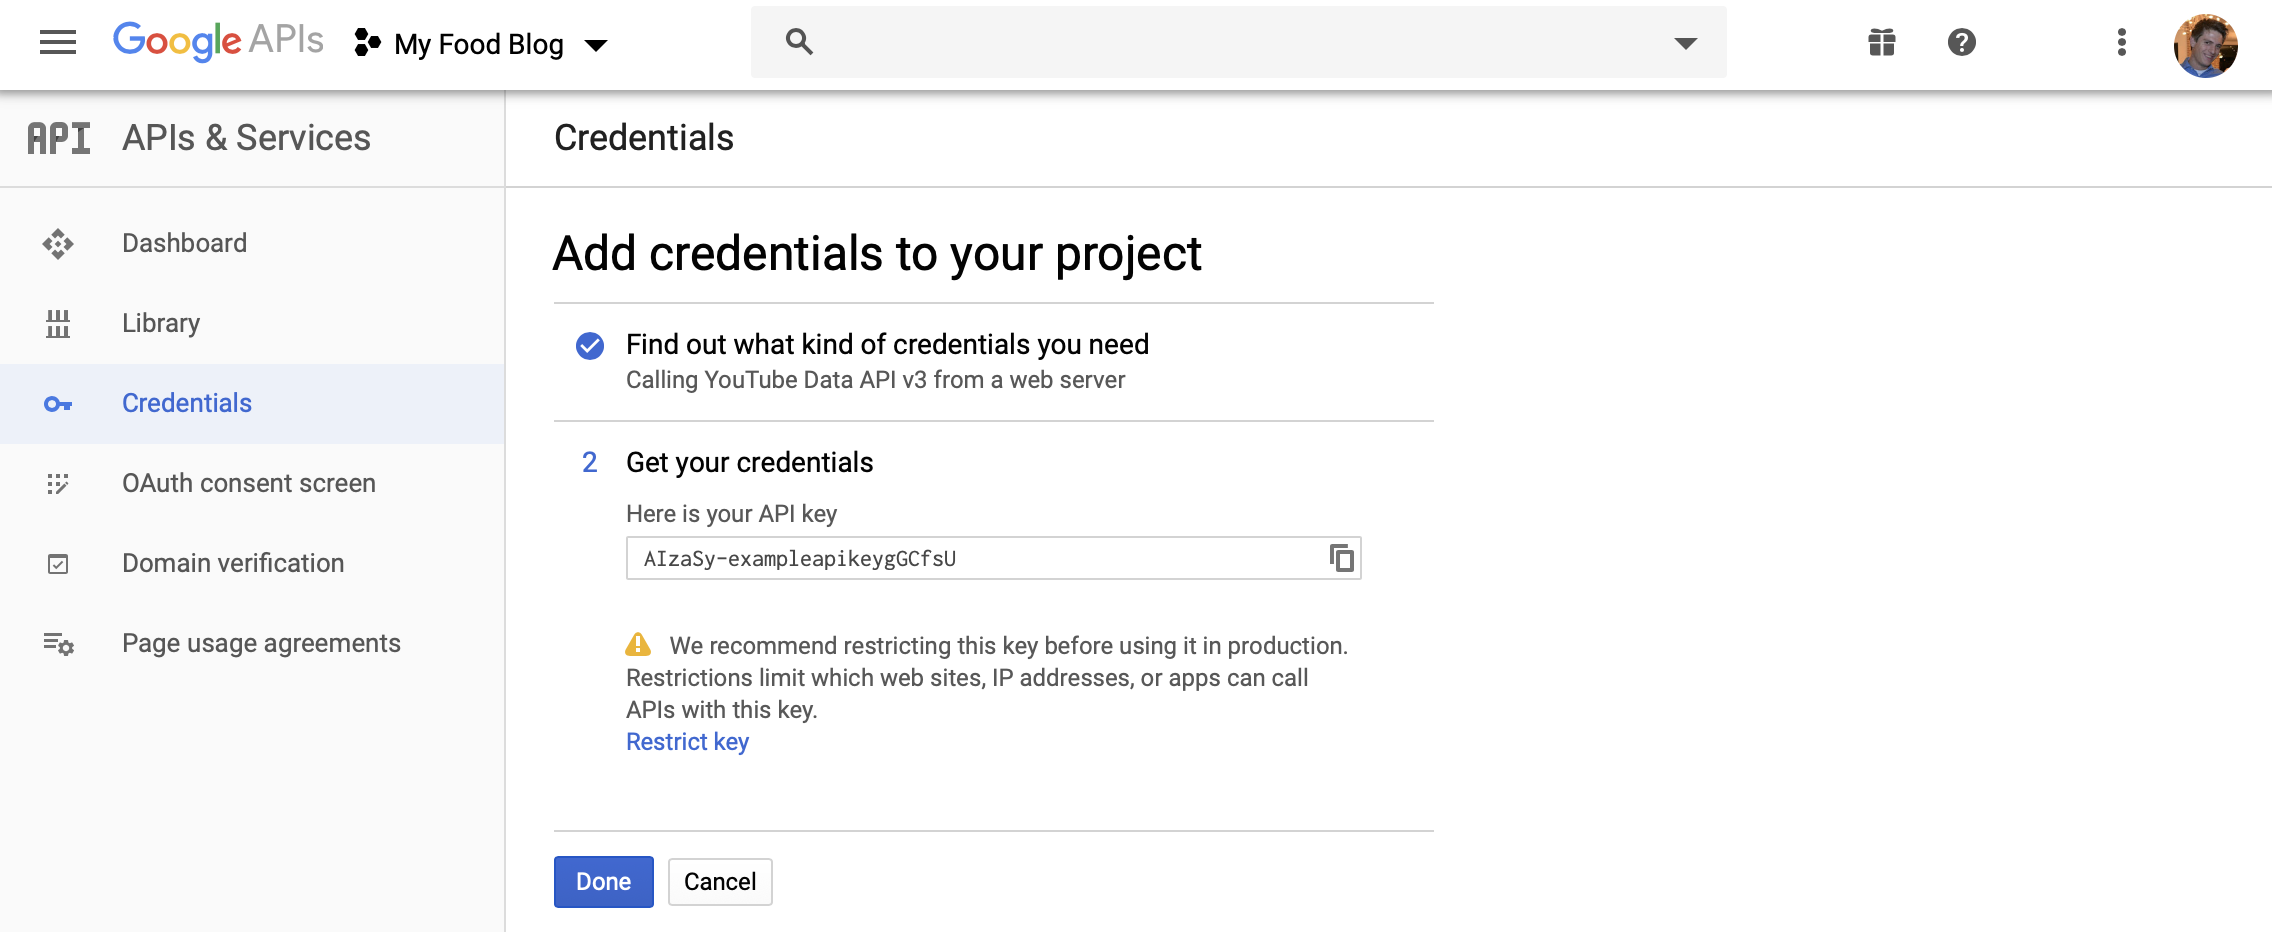
Task: Copy the API key with the copy icon
Action: (x=1341, y=558)
